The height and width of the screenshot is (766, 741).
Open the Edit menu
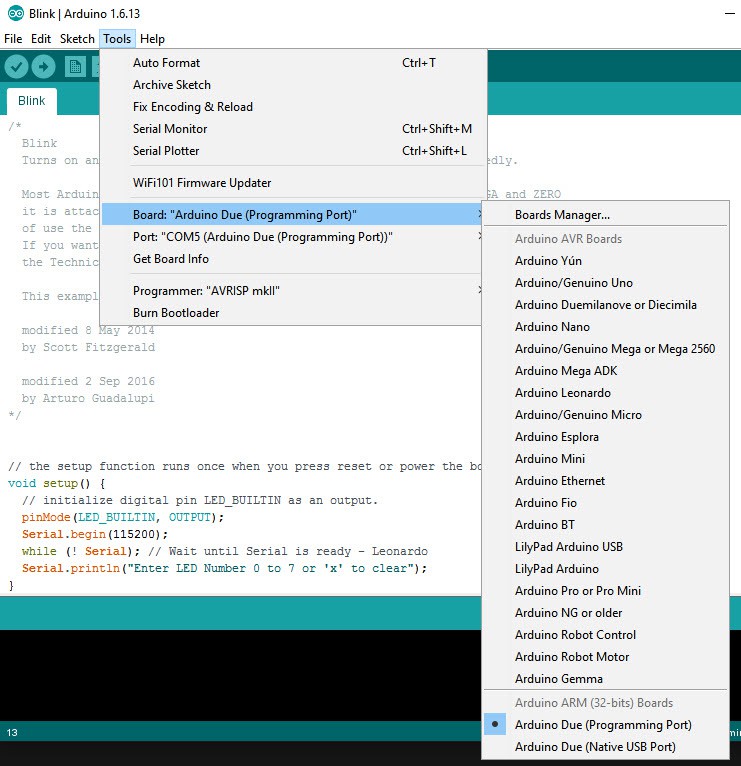tap(41, 39)
